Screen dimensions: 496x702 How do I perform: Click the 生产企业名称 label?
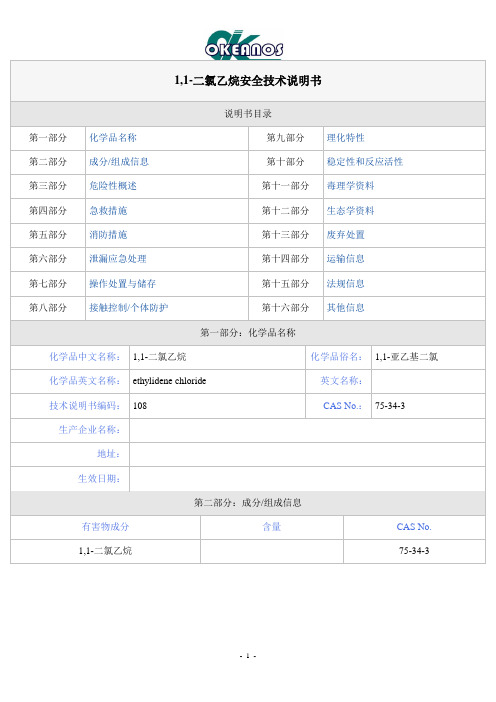[x=90, y=430]
